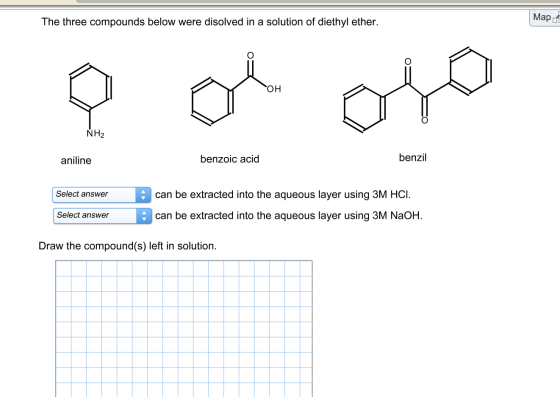The height and width of the screenshot is (397, 560).
Task: Click inside the molecule drawing grid
Action: (184, 328)
